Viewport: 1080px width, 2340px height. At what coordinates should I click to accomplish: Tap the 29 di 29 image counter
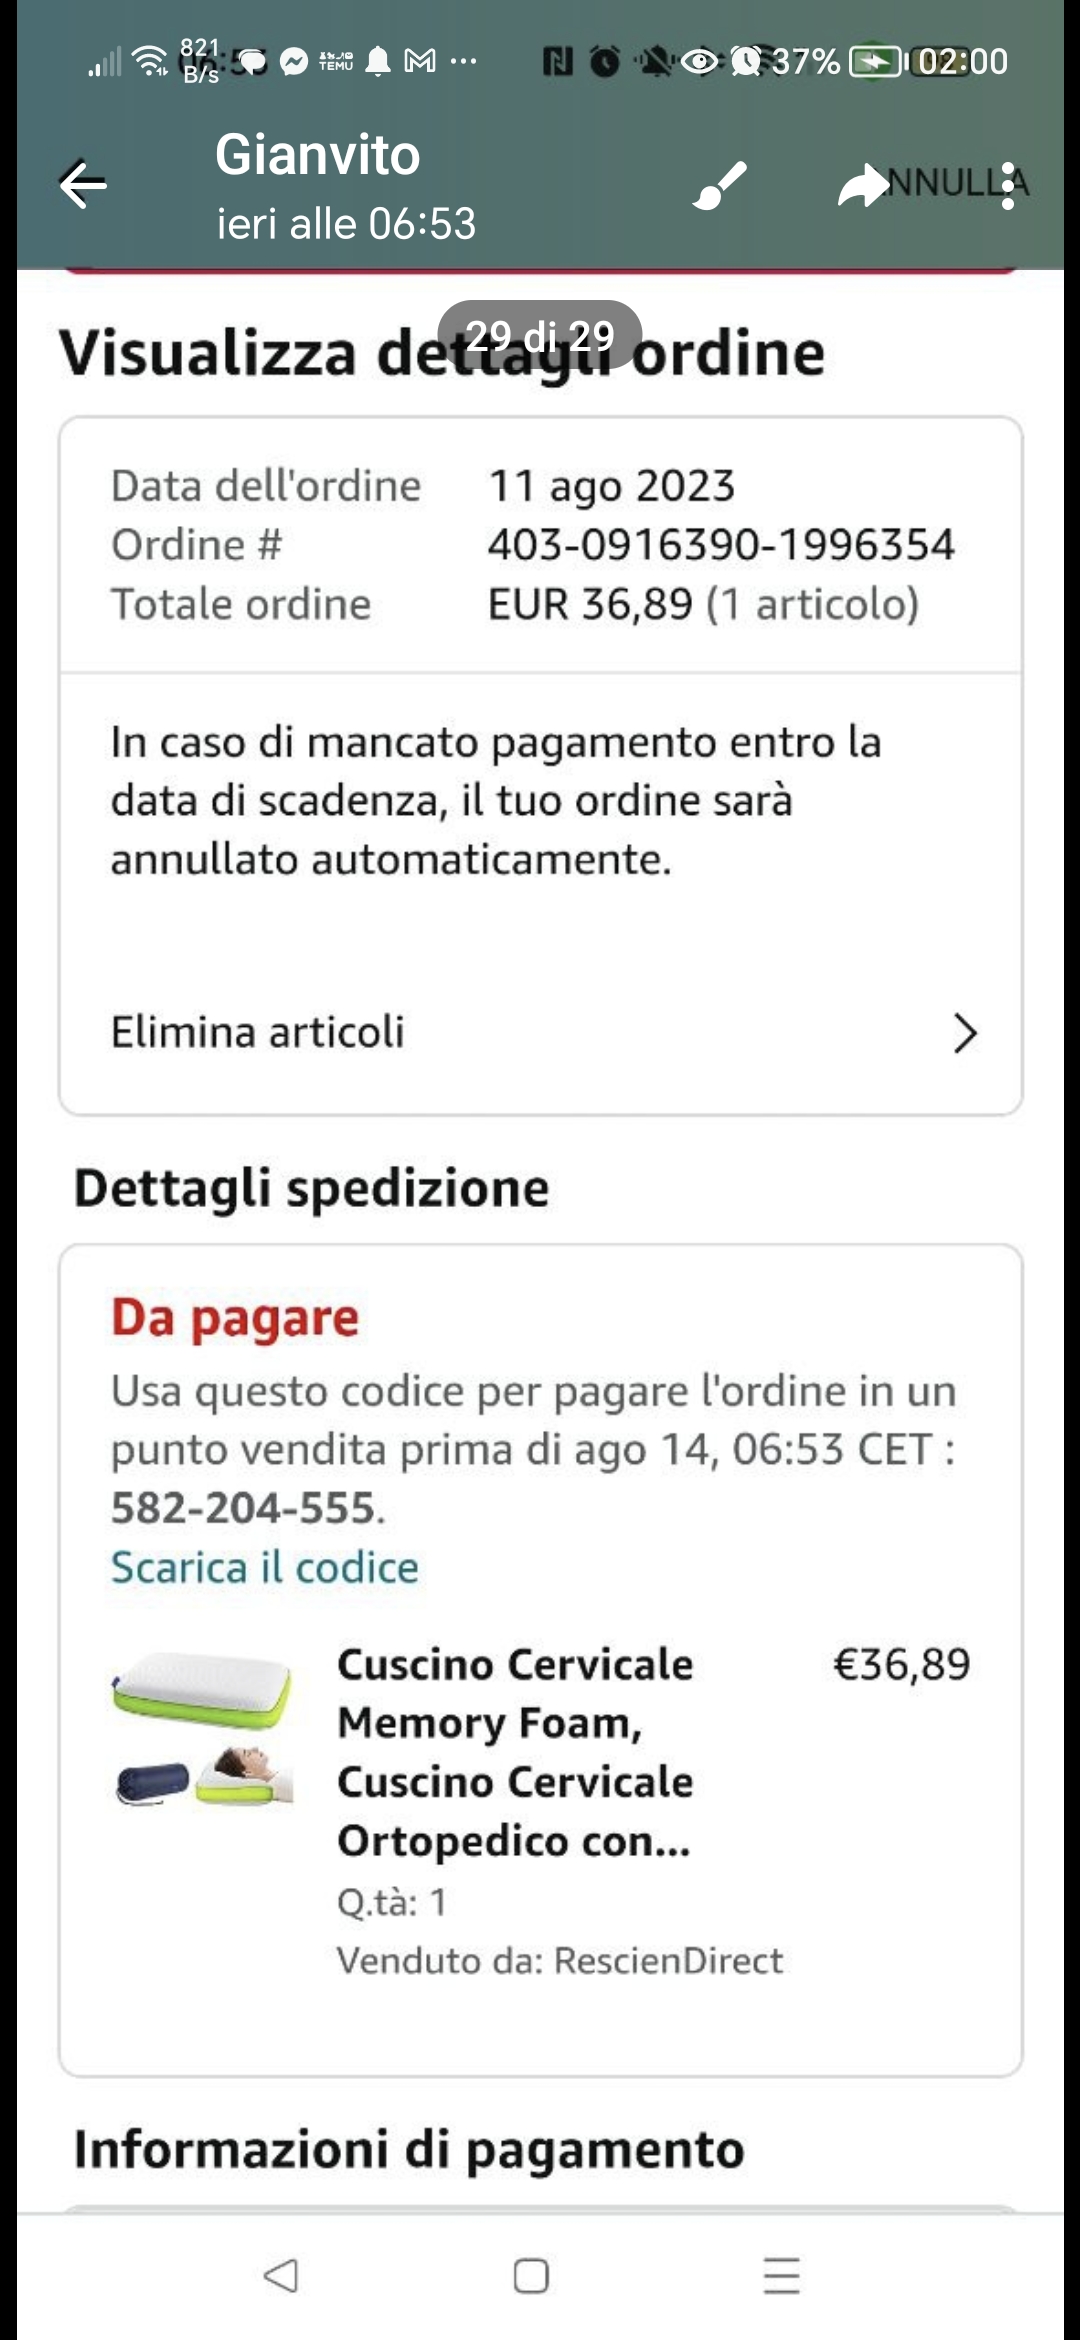pos(540,336)
